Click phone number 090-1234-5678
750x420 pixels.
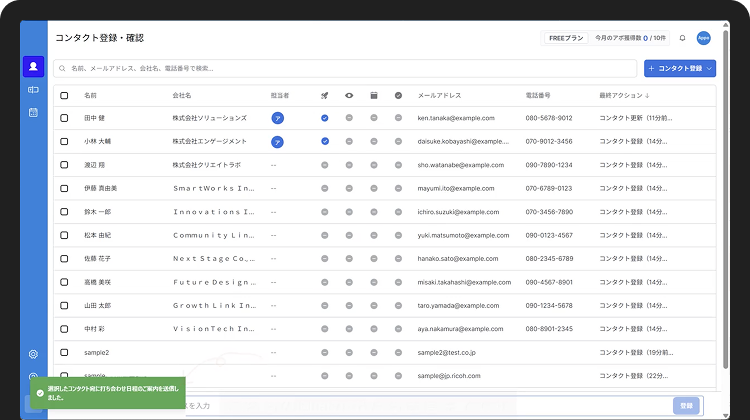(549, 305)
